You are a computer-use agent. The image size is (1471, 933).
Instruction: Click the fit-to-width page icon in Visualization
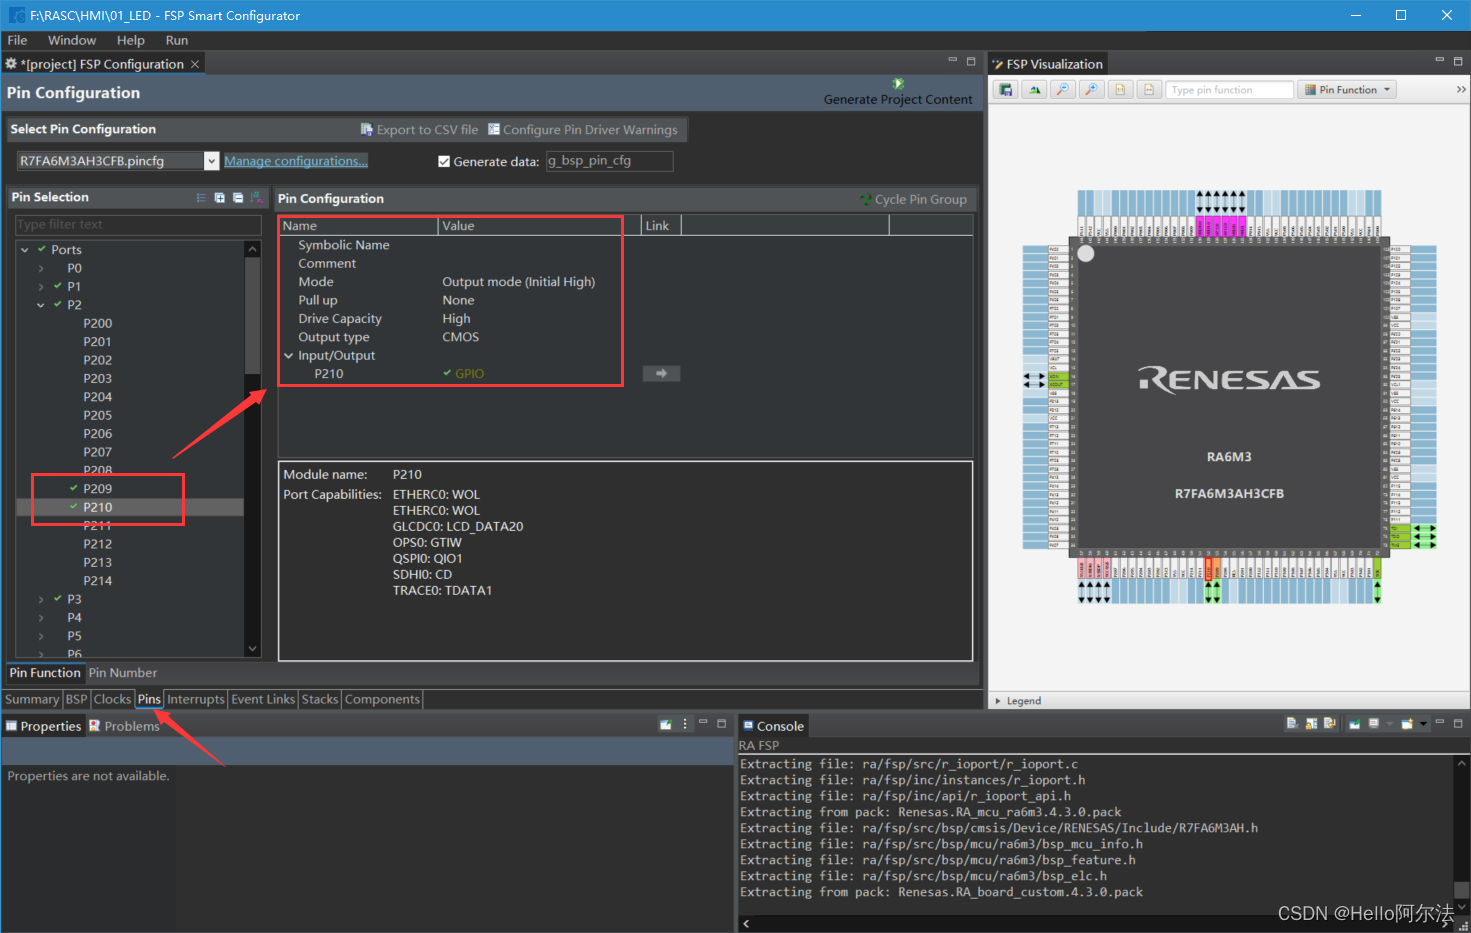[1149, 90]
